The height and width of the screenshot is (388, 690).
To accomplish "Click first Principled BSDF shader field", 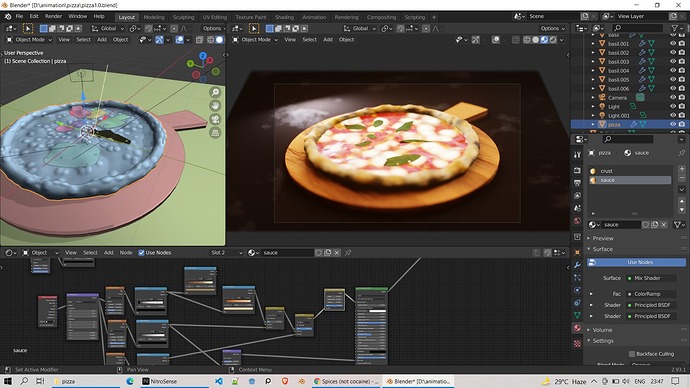I will [x=651, y=305].
